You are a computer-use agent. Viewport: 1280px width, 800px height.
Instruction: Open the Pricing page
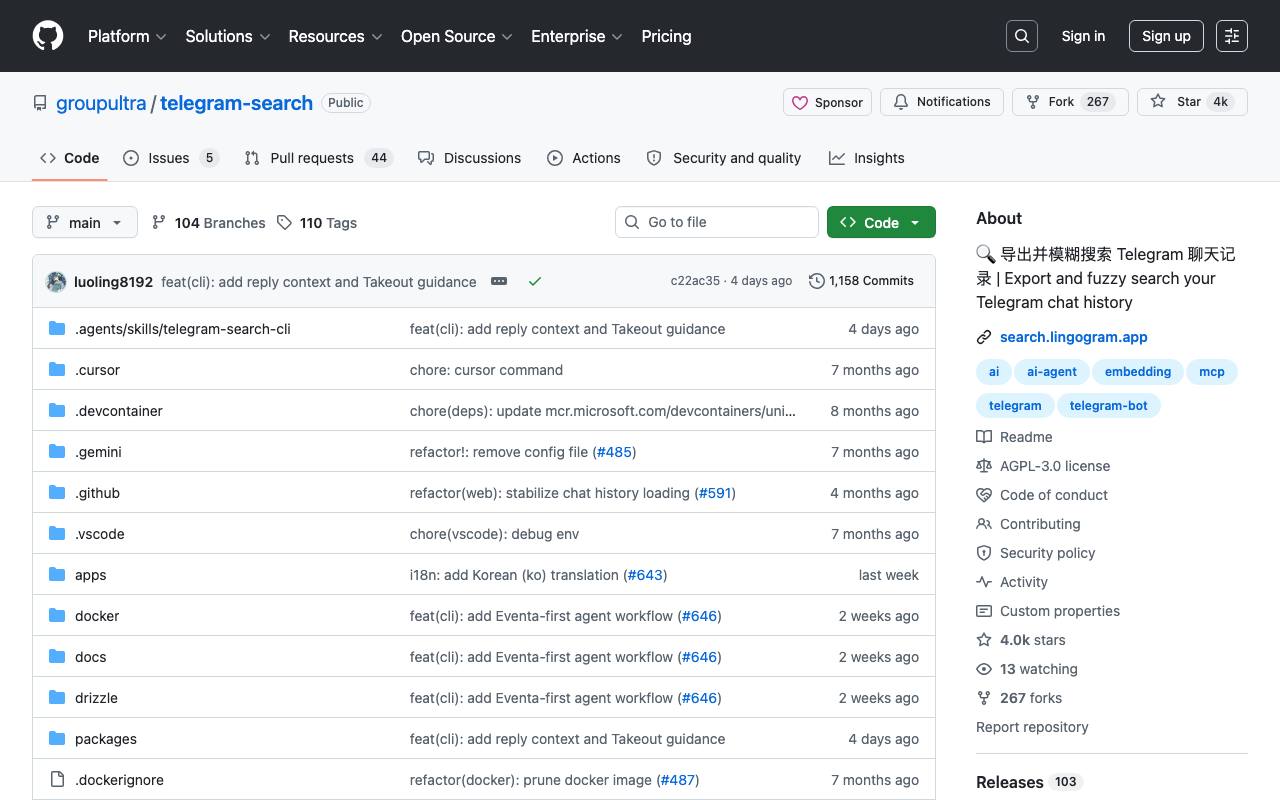pos(666,36)
